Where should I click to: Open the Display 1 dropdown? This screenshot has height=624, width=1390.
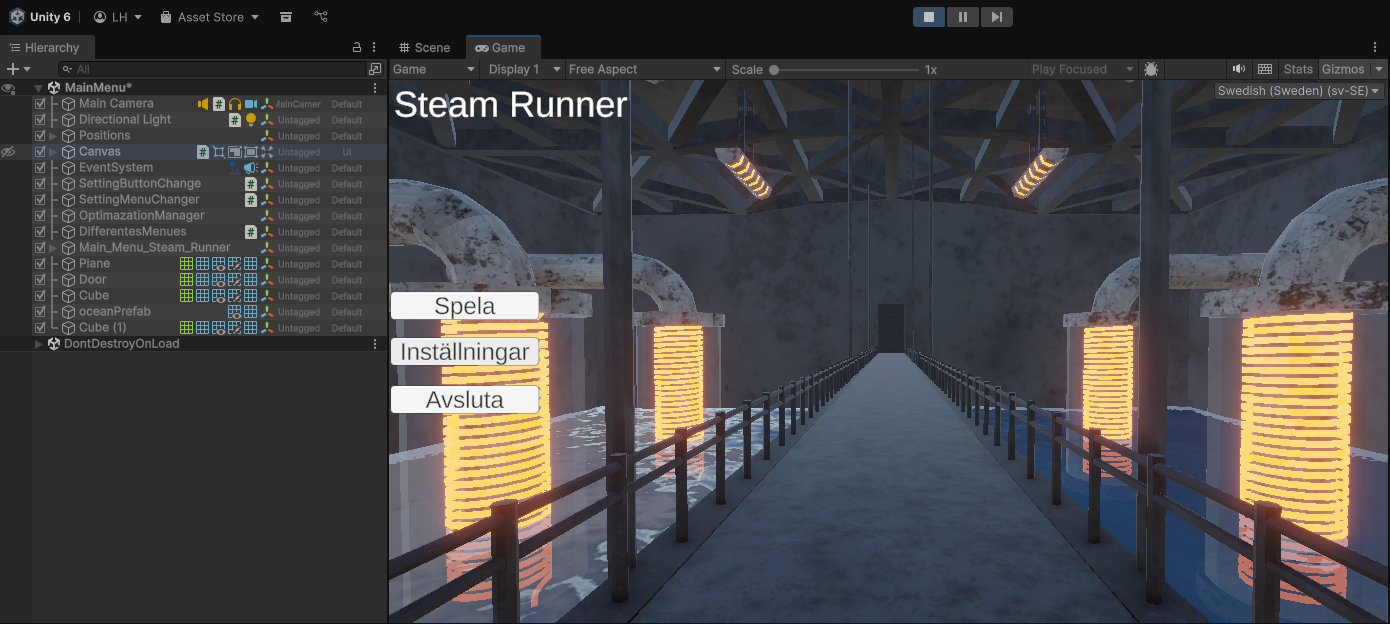(524, 69)
